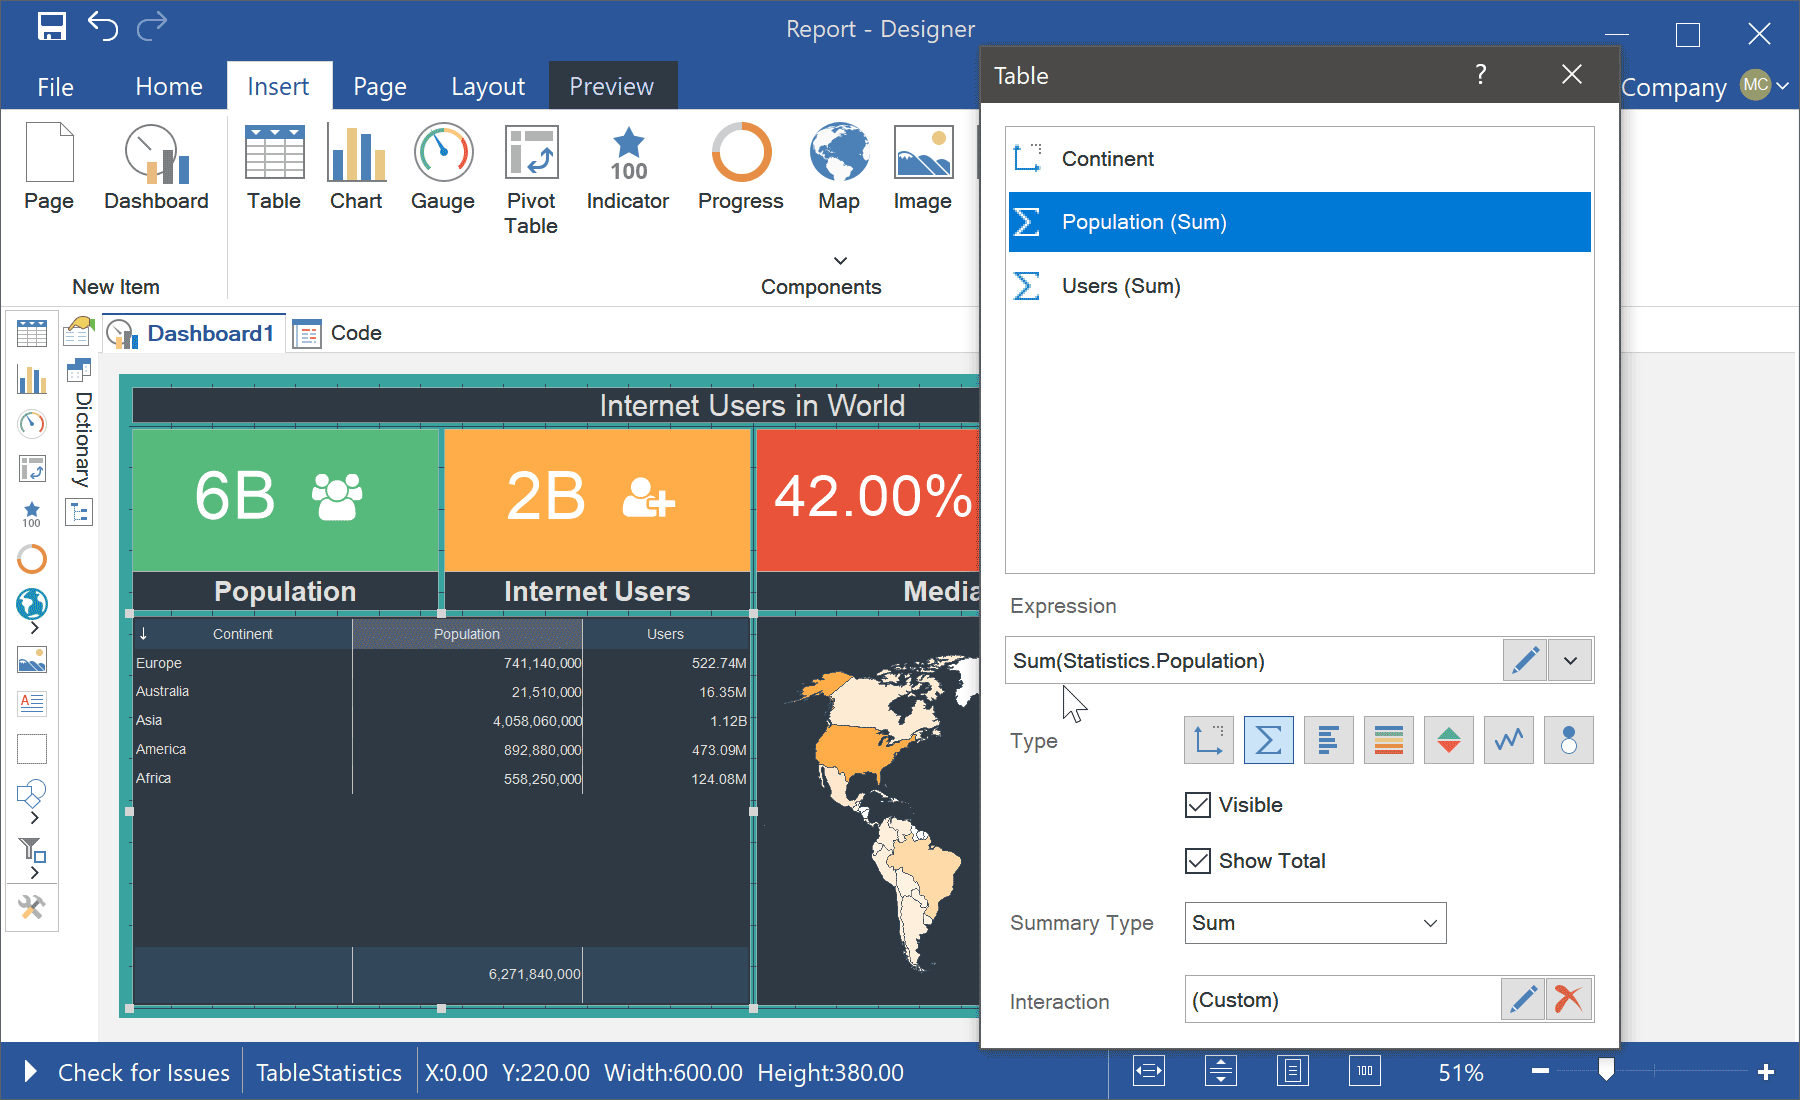
Task: Open help for the Table dialog
Action: tap(1480, 75)
